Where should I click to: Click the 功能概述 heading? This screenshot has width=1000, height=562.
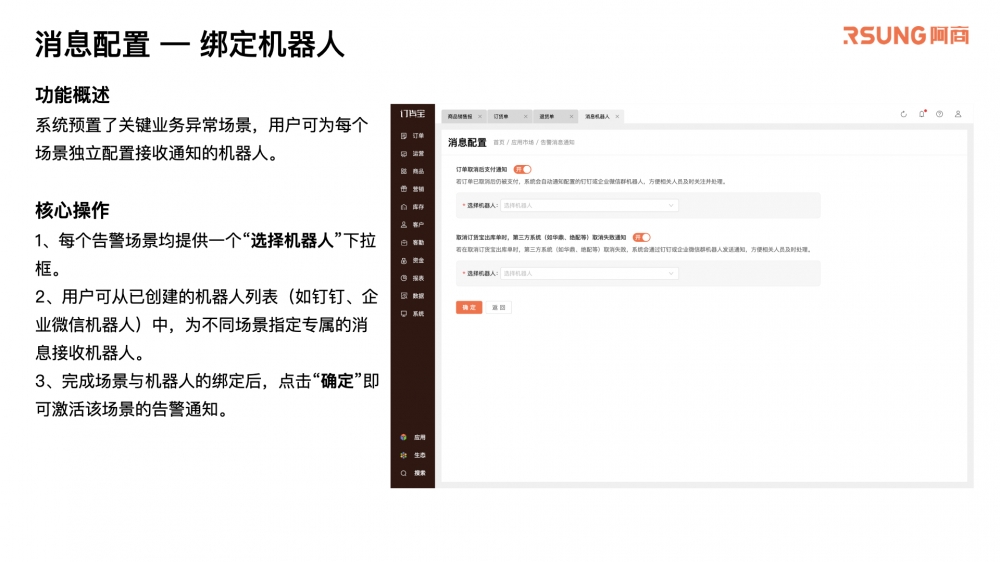[73, 95]
